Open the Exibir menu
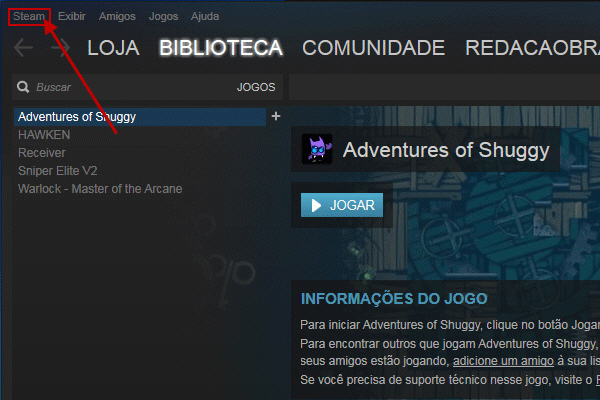Image resolution: width=600 pixels, height=400 pixels. pyautogui.click(x=72, y=16)
